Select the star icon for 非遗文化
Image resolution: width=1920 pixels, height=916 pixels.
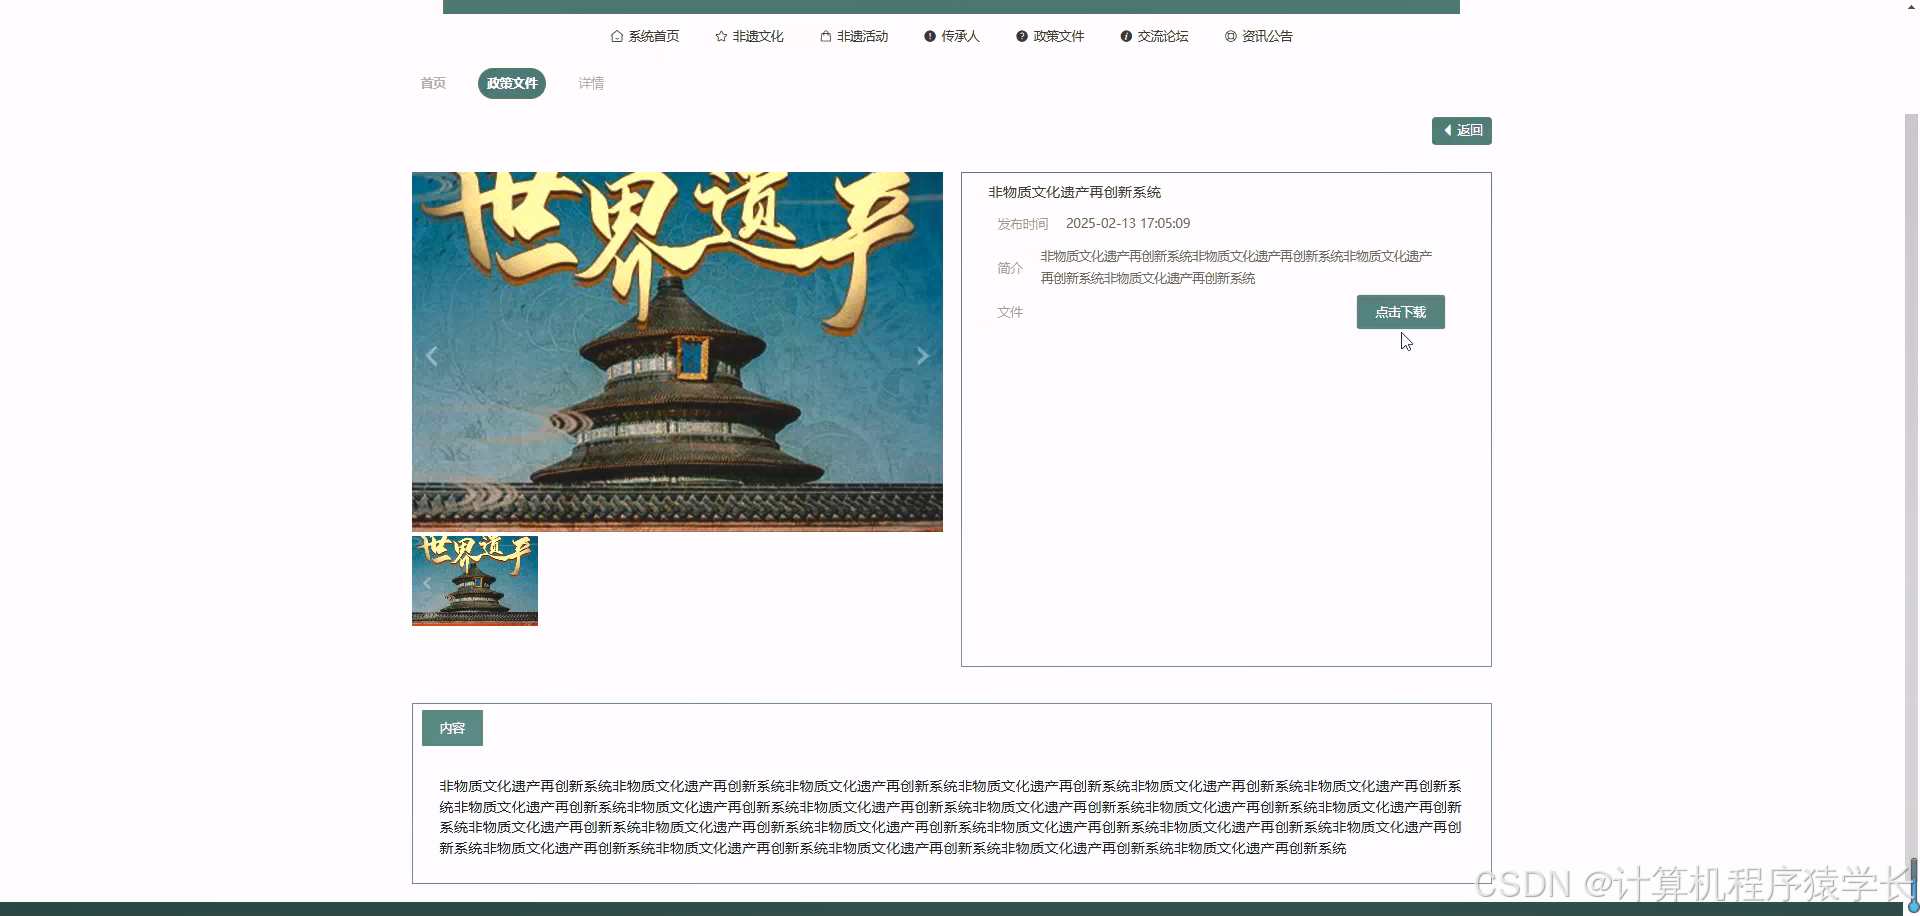[720, 36]
